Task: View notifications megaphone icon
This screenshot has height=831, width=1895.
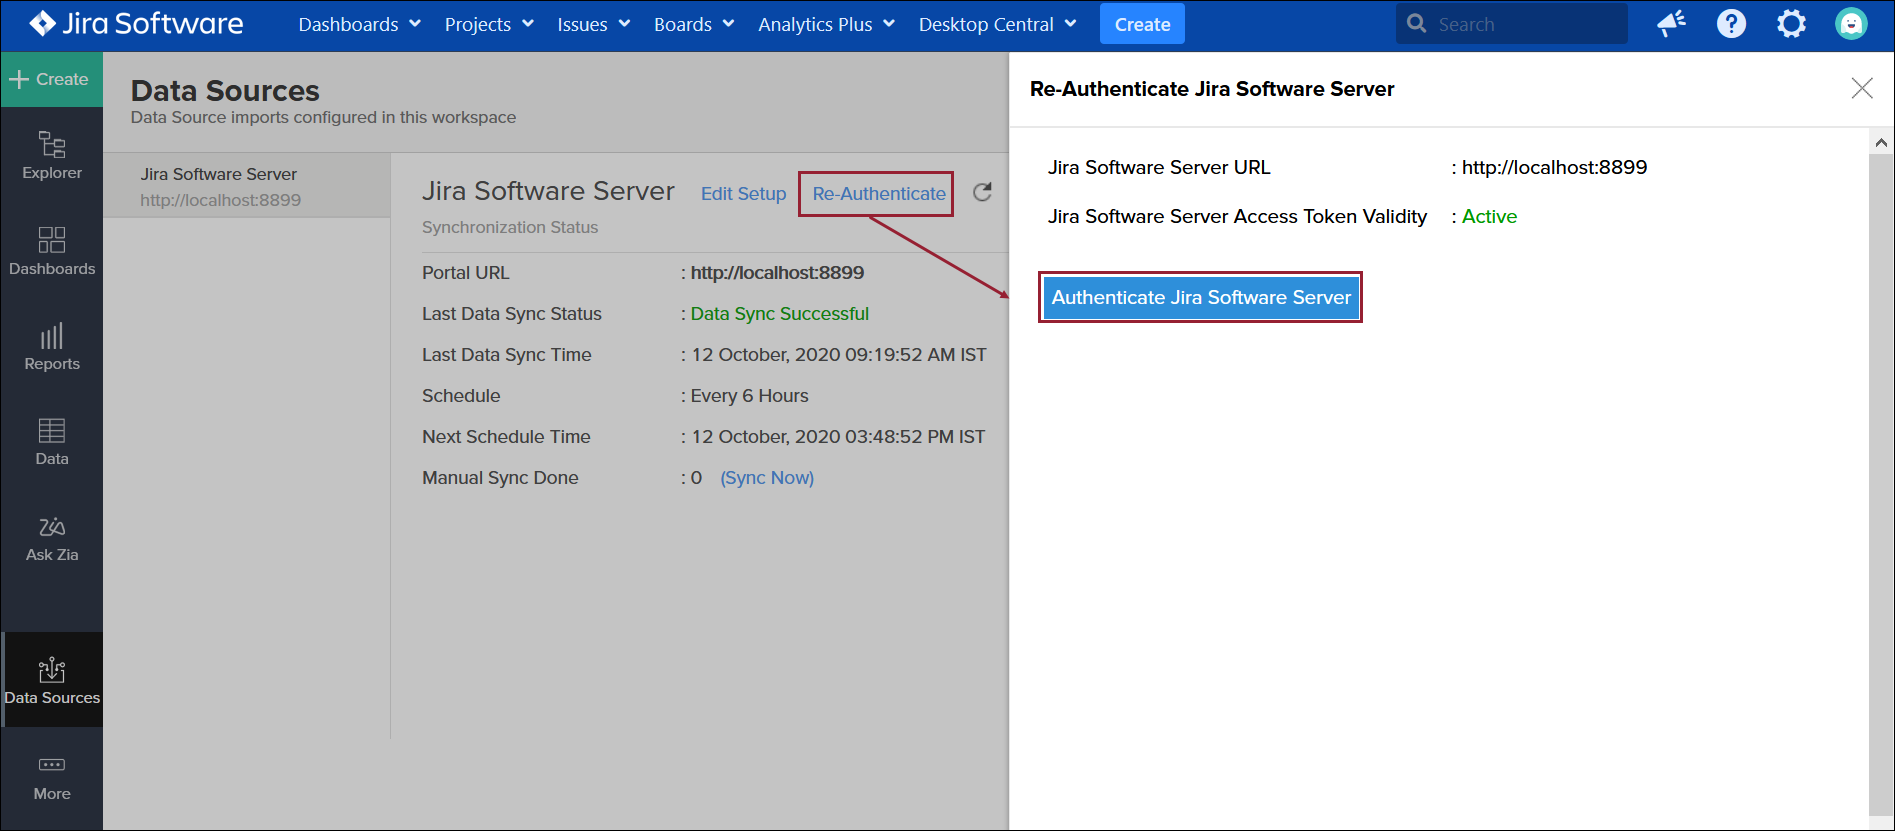Action: 1671,24
